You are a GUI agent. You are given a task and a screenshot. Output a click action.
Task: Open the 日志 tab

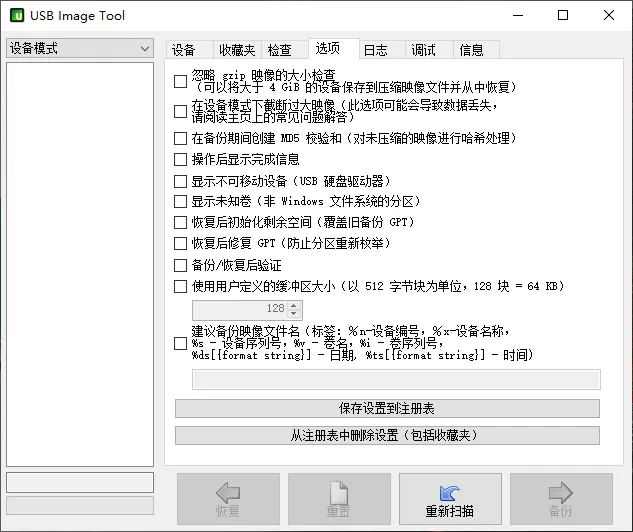pyautogui.click(x=382, y=50)
